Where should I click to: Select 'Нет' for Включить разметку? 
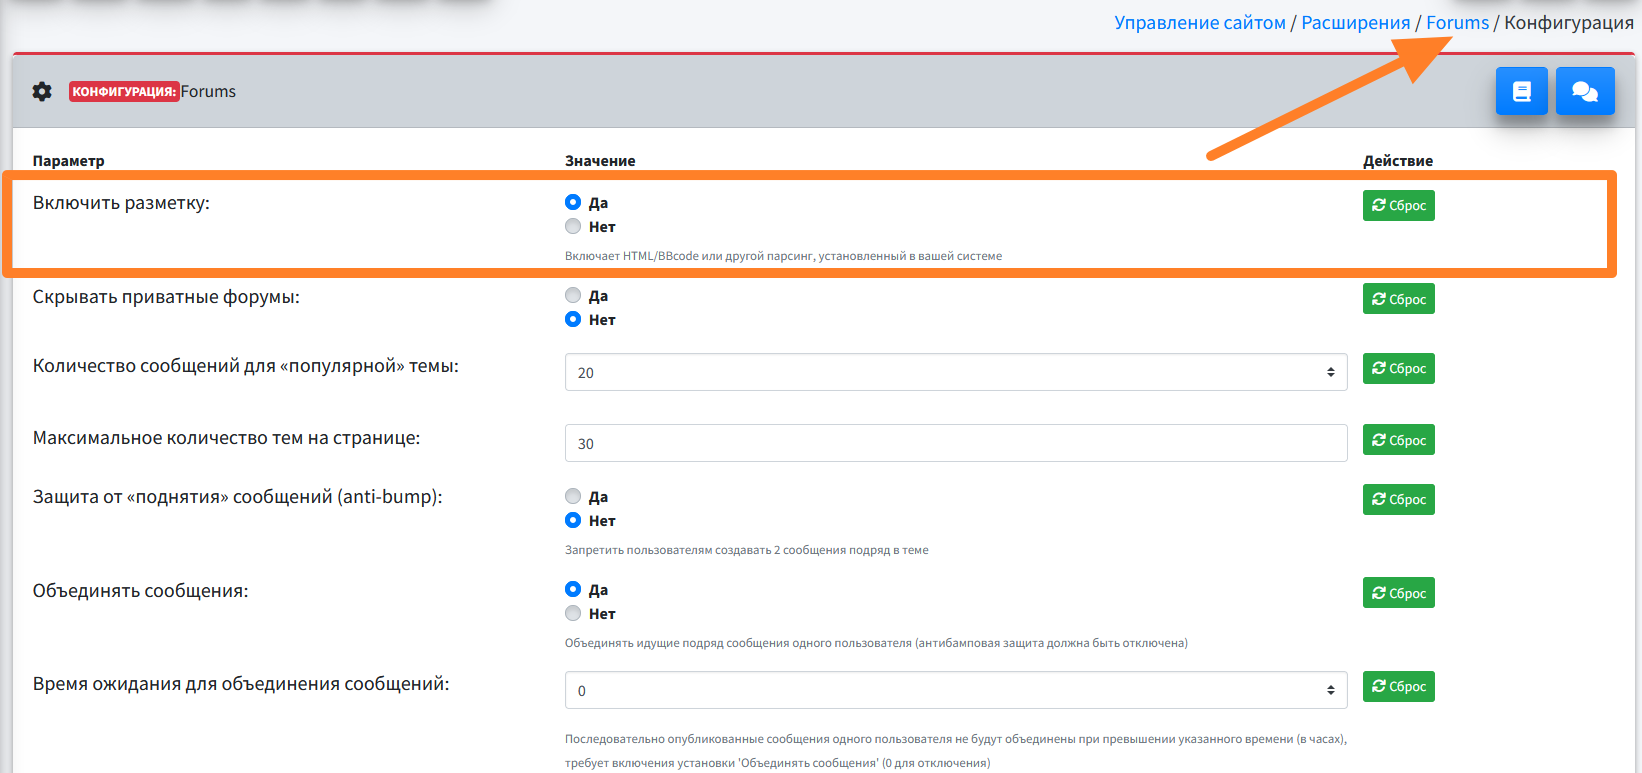(x=573, y=226)
